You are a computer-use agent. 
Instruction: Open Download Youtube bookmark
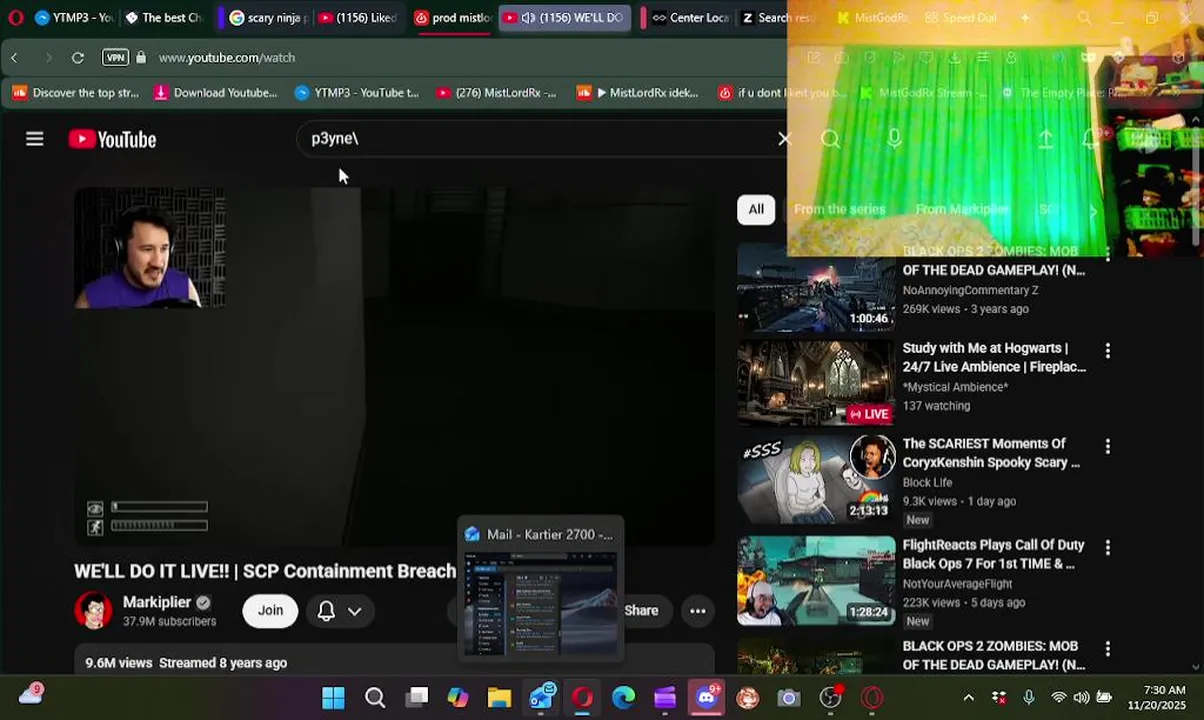click(x=215, y=93)
